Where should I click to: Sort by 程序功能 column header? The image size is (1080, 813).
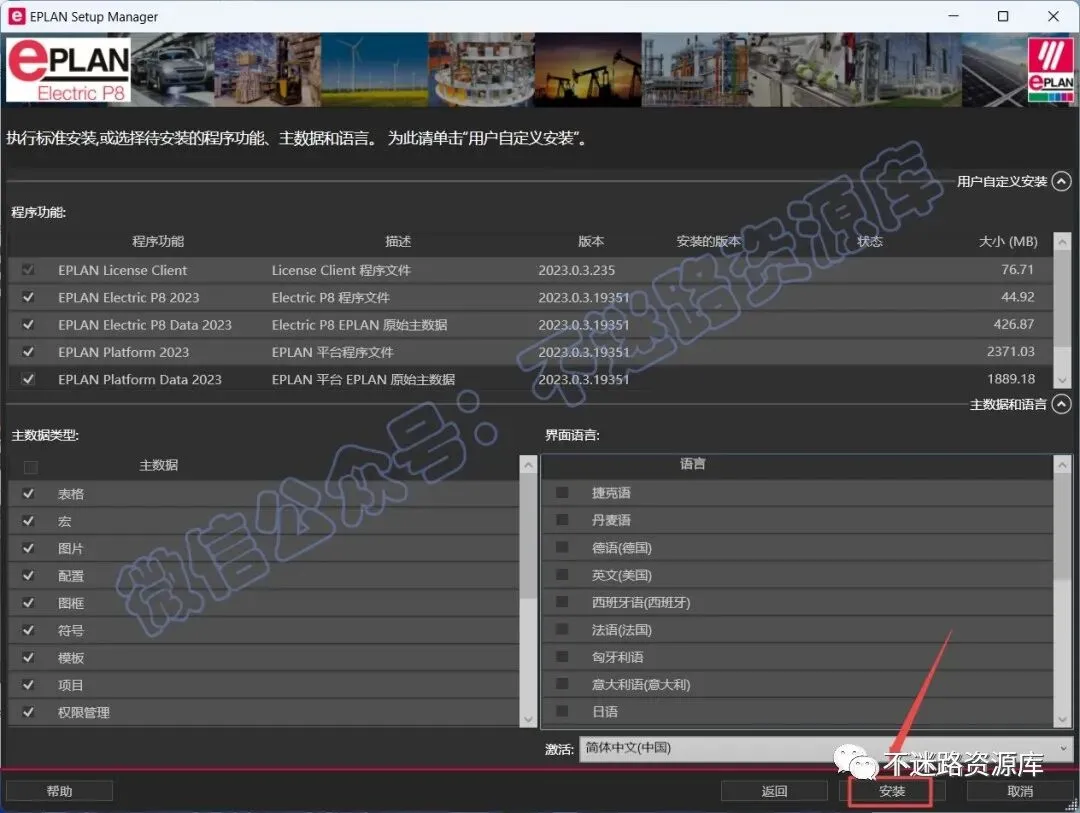158,241
